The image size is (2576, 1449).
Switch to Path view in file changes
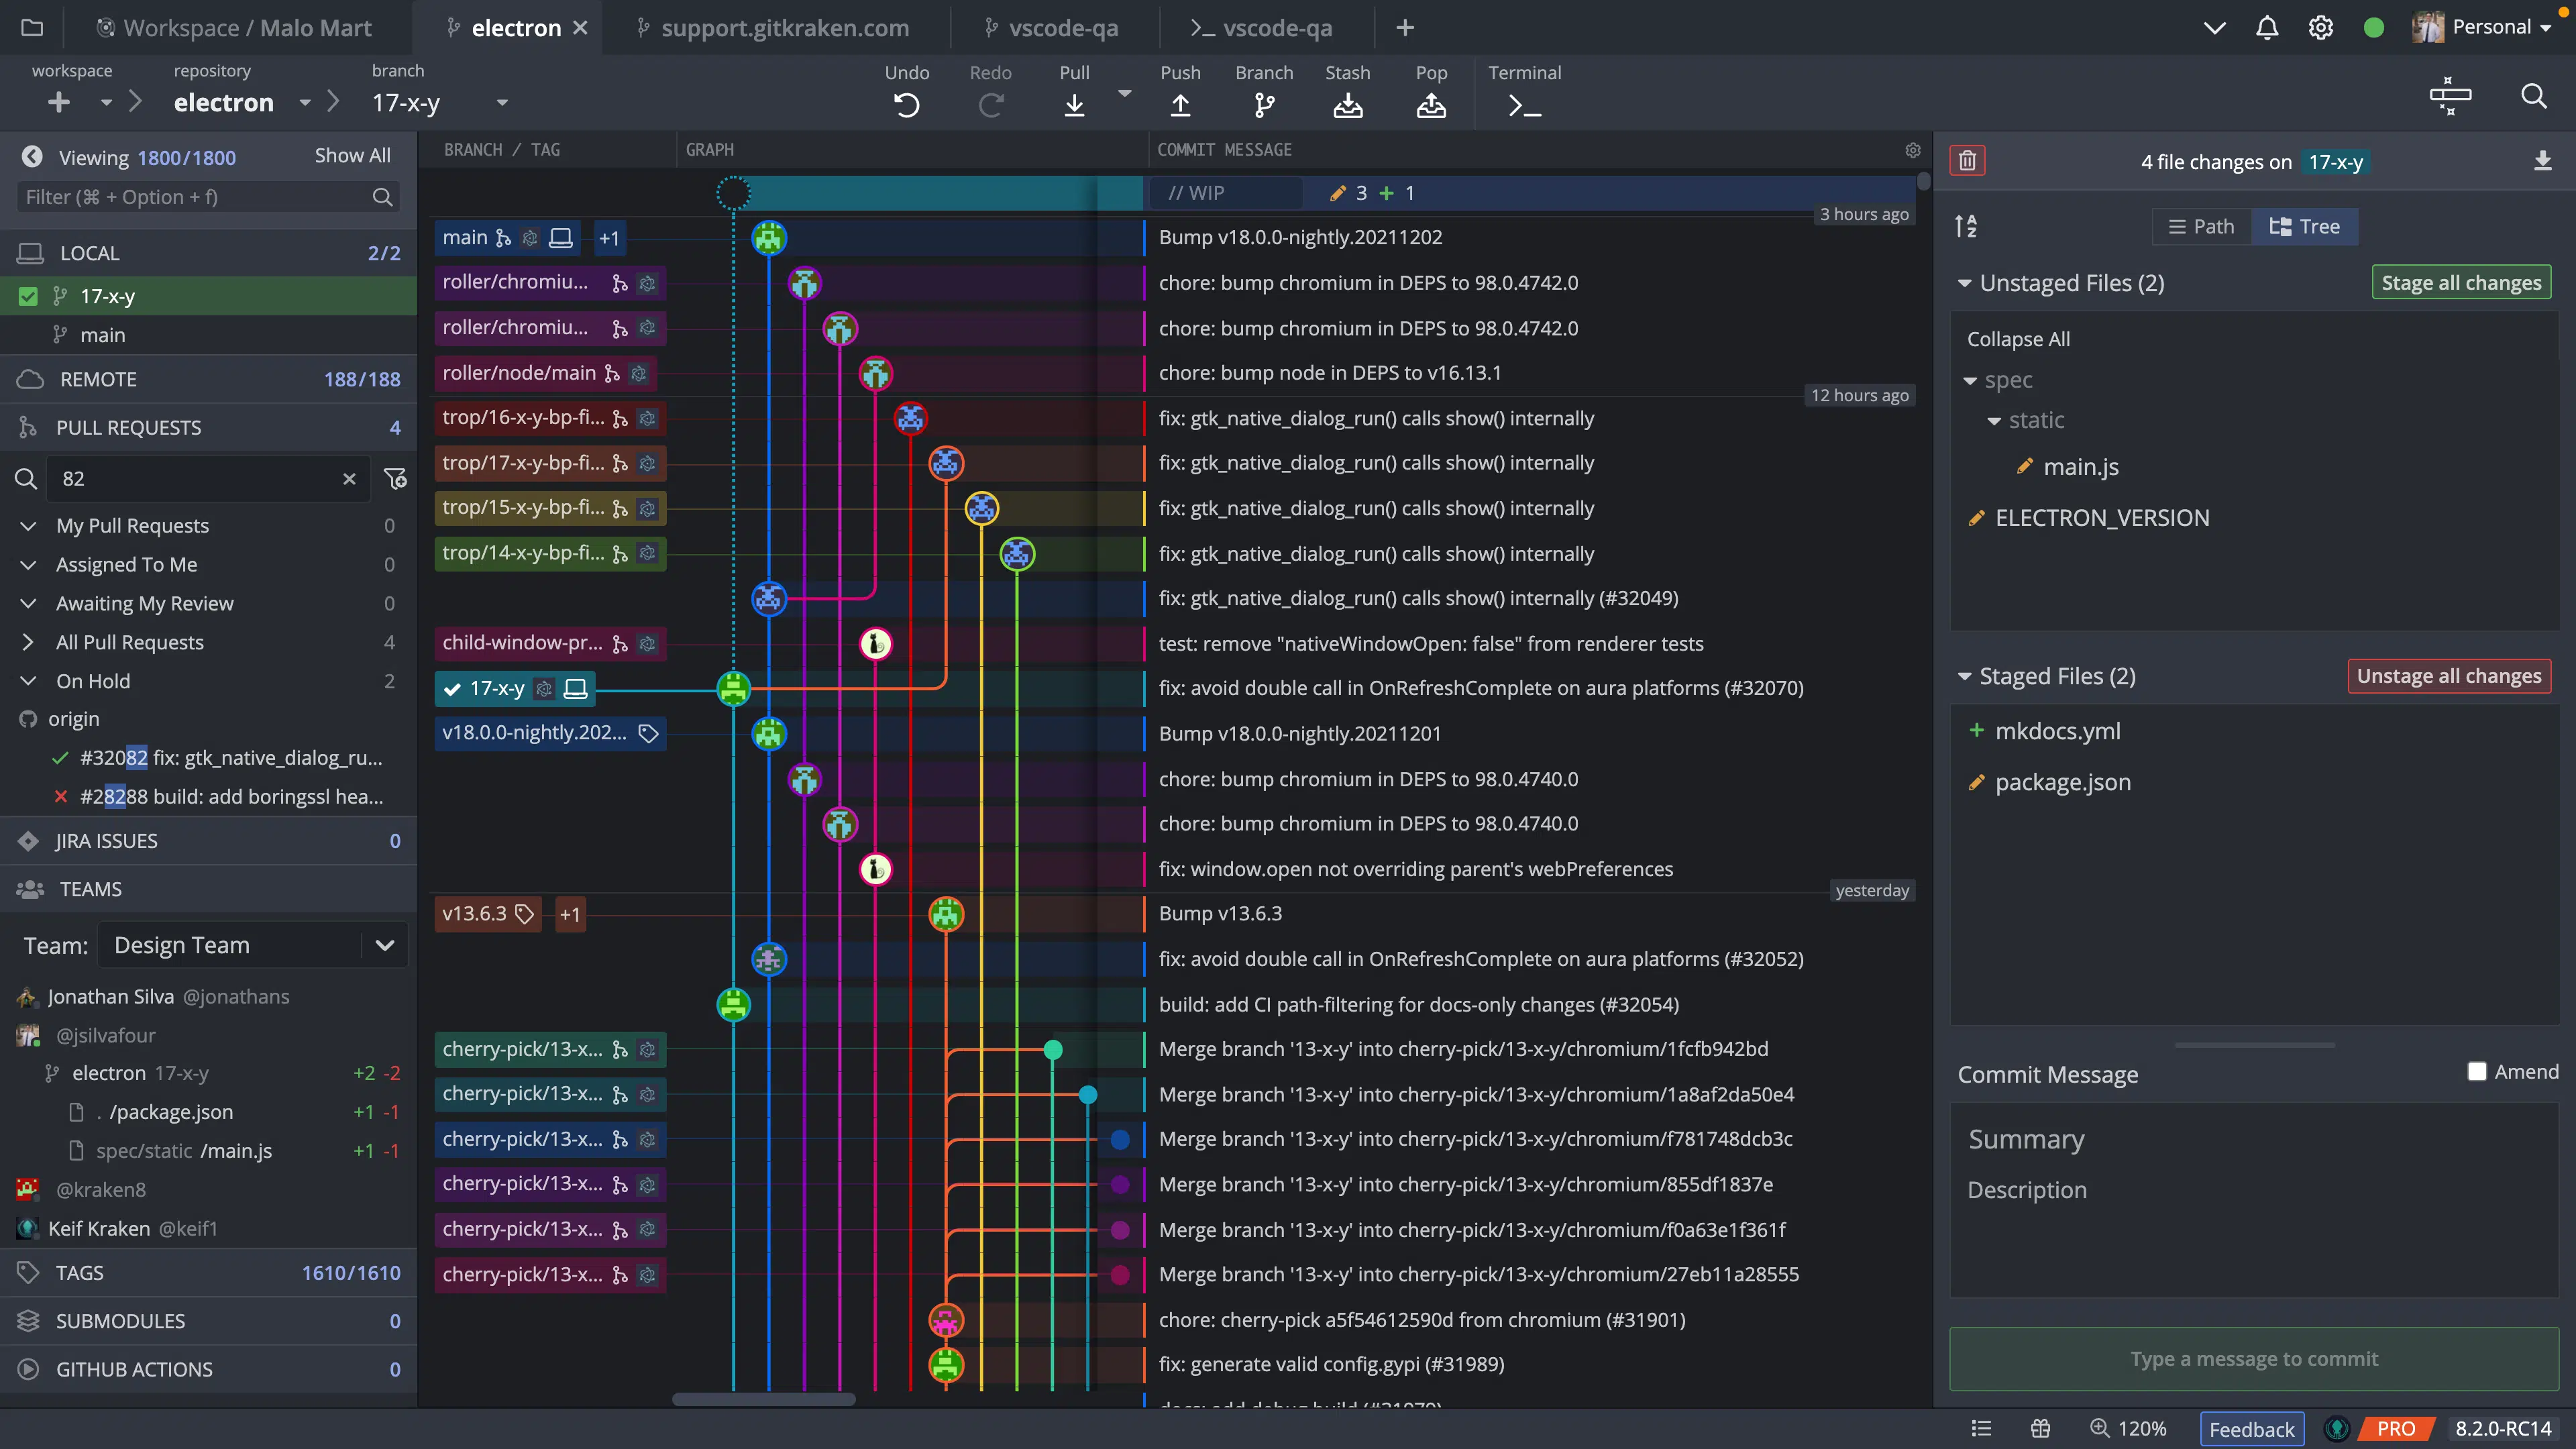[2199, 227]
